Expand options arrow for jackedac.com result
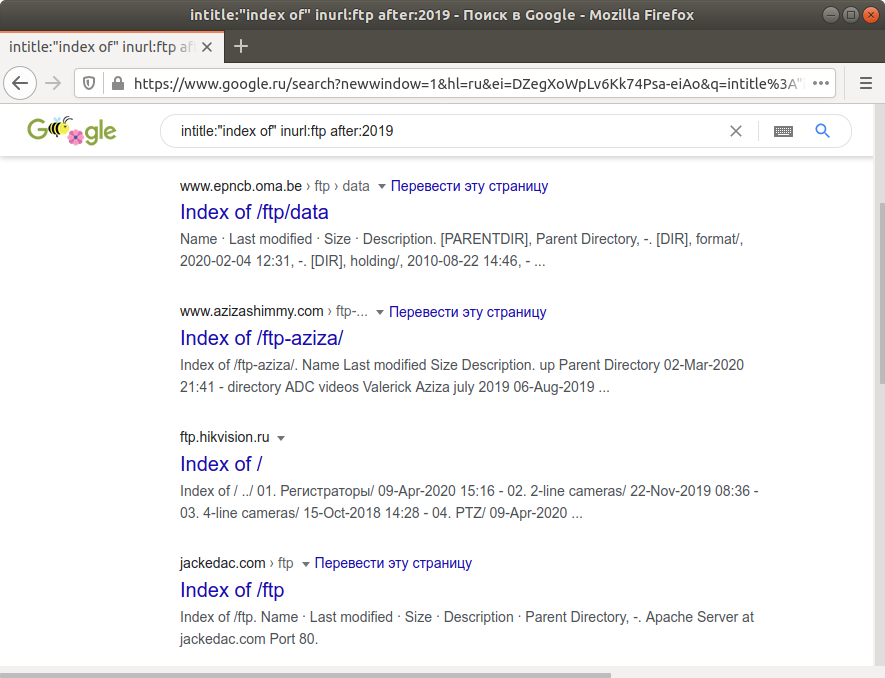885x678 pixels. coord(305,564)
